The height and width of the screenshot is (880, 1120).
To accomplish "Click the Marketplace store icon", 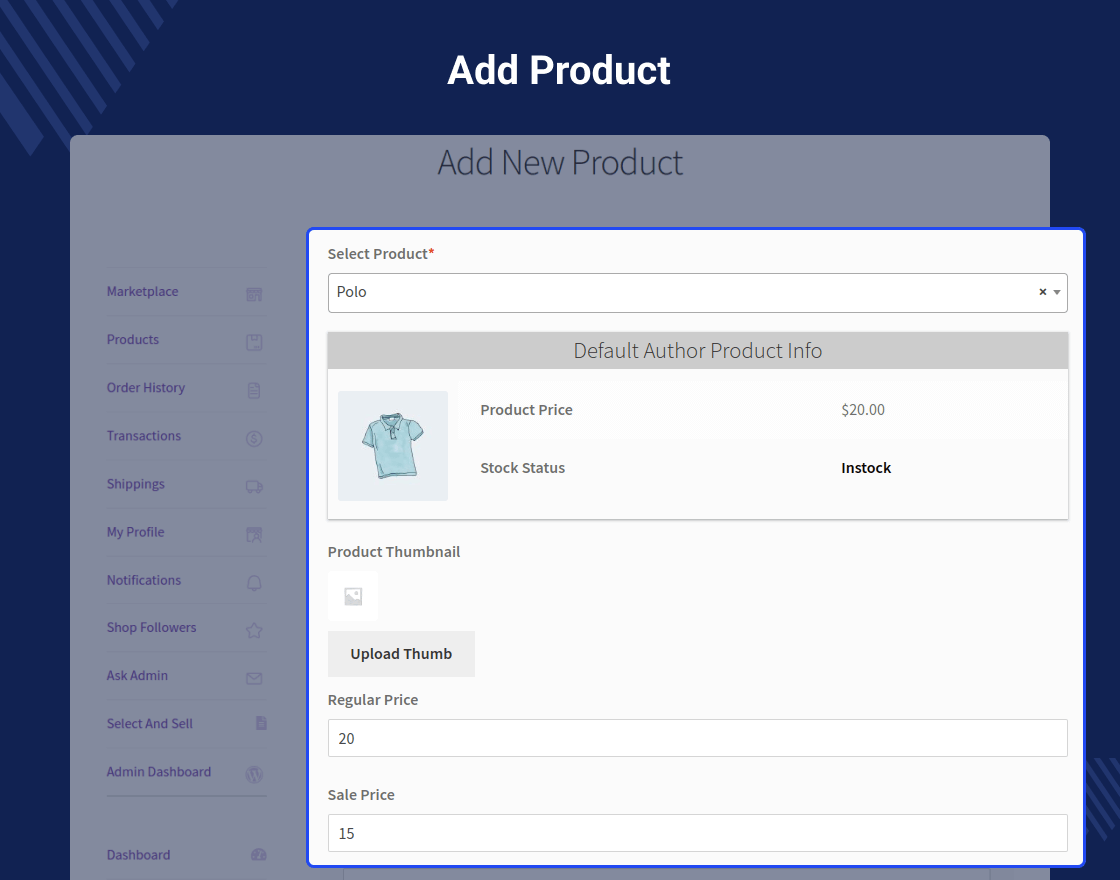I will click(254, 294).
